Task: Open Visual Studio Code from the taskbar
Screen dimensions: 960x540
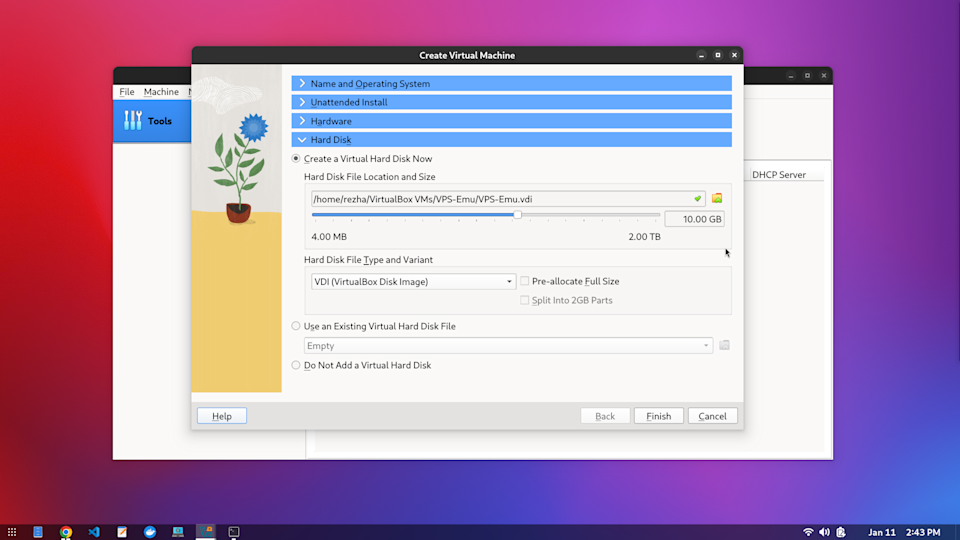Action: pos(94,532)
